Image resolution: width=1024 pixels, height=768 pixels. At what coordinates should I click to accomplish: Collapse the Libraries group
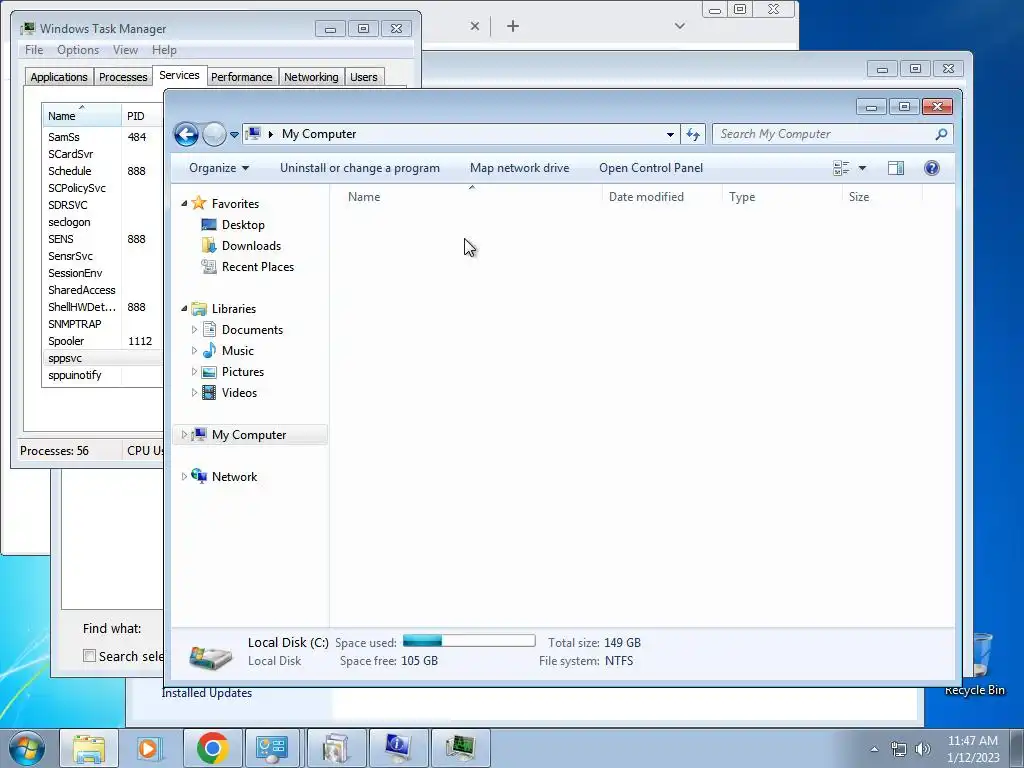pos(184,309)
